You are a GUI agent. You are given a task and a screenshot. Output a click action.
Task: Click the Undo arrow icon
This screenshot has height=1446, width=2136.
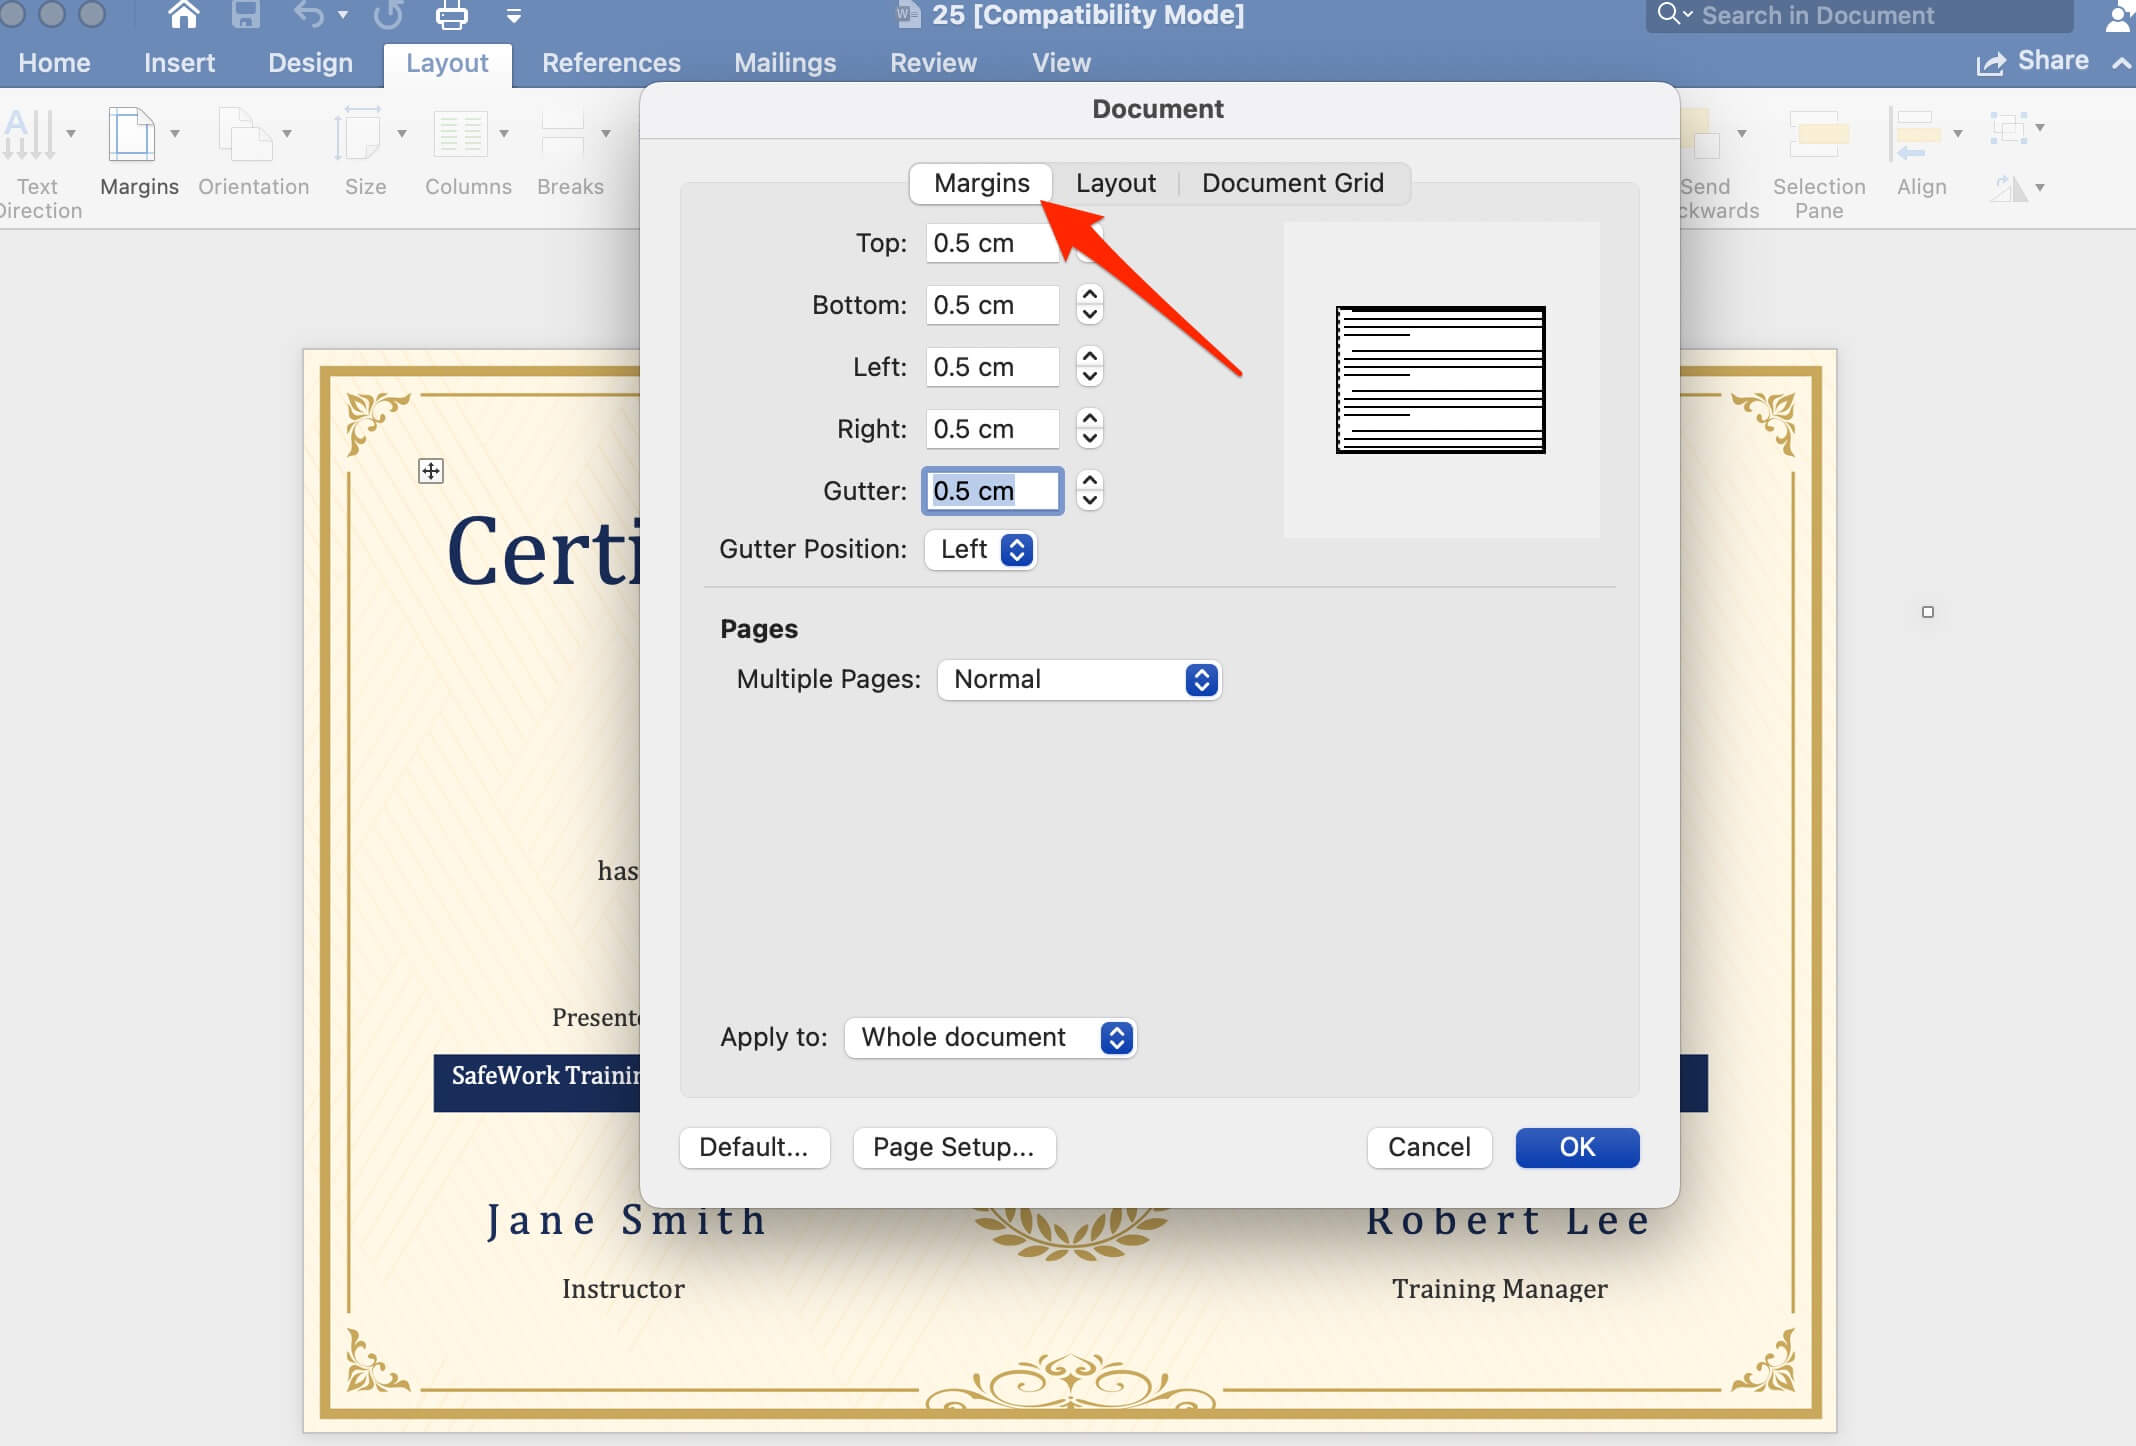pyautogui.click(x=309, y=15)
